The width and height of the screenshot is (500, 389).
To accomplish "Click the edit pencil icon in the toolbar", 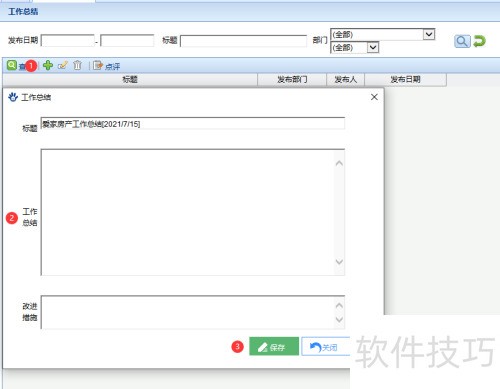I will click(x=63, y=65).
